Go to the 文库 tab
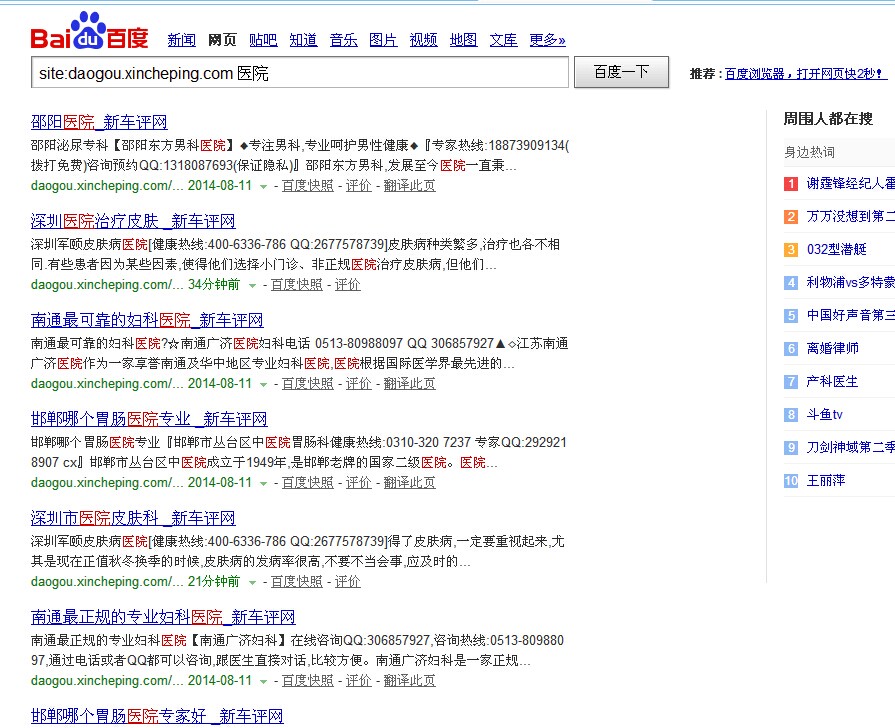Screen dimensions: 895x728 pos(503,40)
